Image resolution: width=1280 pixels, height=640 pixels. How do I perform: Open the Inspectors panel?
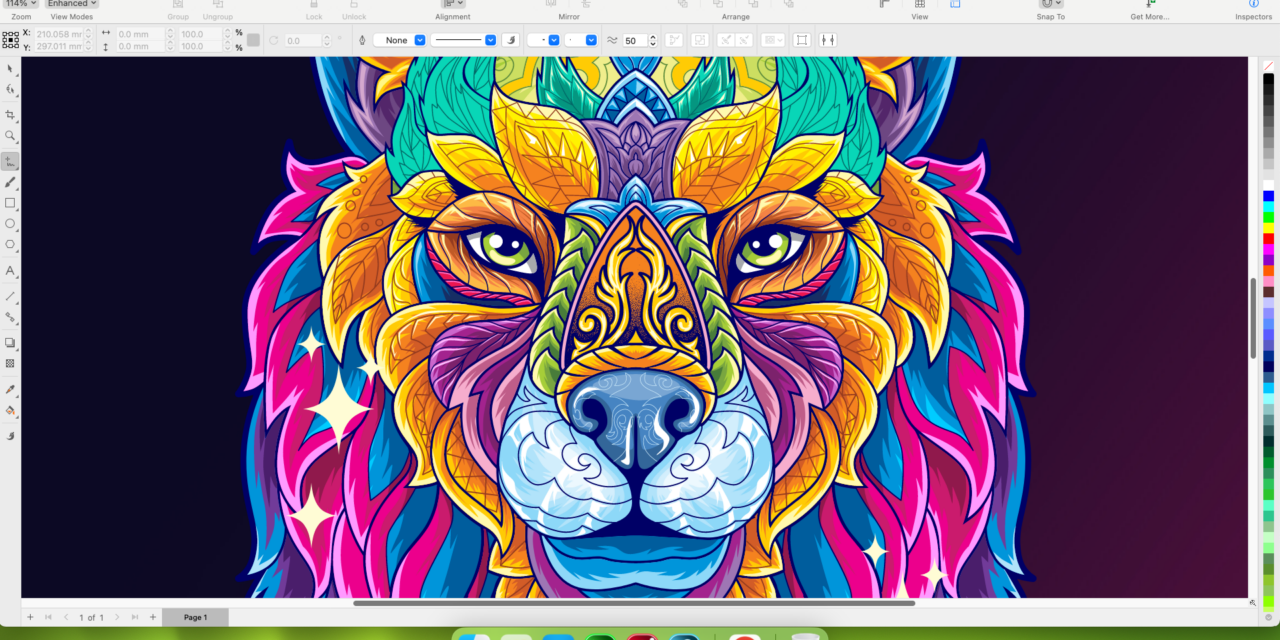click(1253, 10)
